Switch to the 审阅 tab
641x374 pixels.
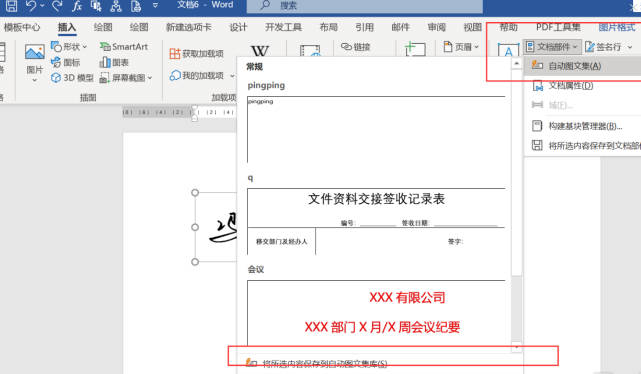click(437, 27)
